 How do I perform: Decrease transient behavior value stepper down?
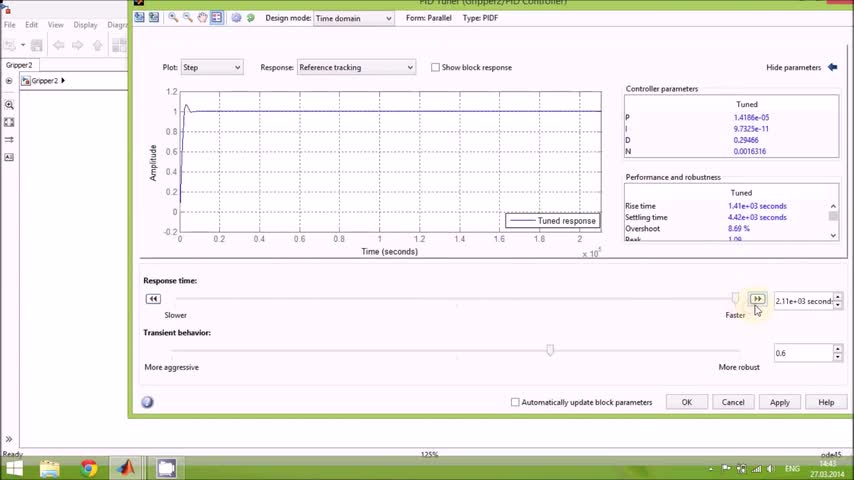coord(838,357)
